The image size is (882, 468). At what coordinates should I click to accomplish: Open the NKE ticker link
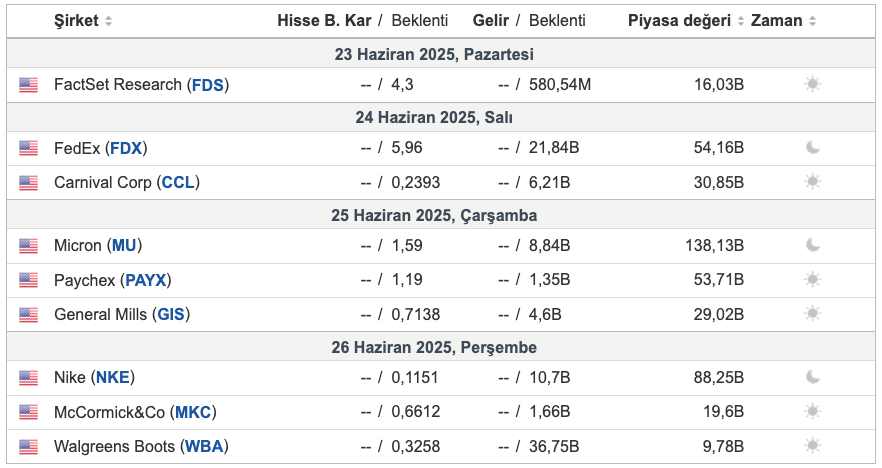click(113, 377)
